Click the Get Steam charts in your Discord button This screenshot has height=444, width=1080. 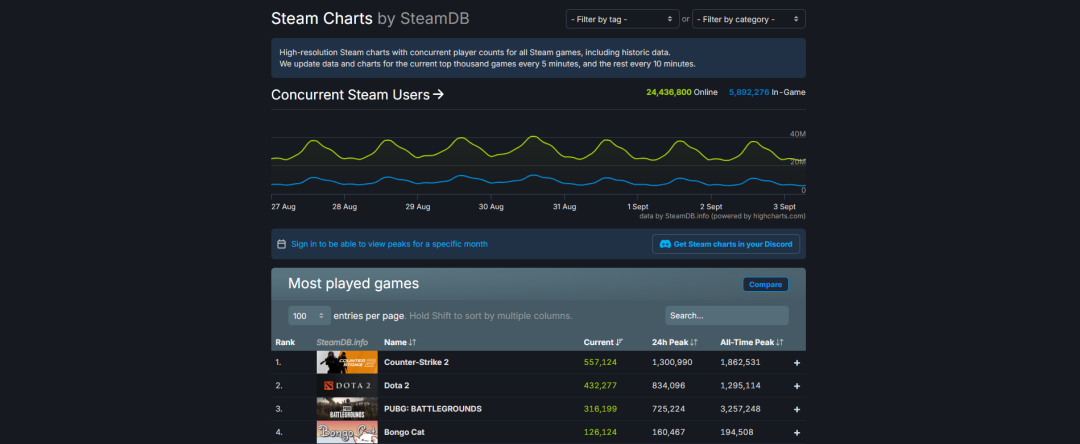(x=727, y=244)
